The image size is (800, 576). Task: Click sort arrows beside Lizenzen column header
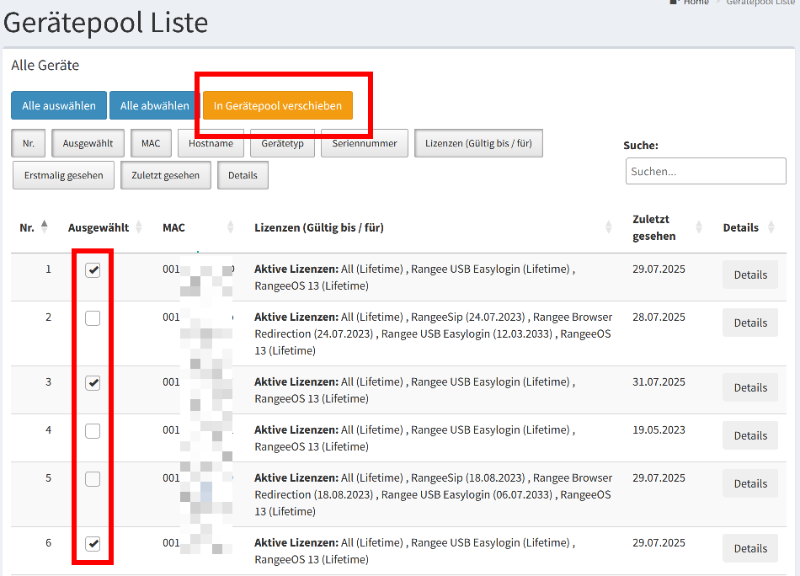click(609, 227)
